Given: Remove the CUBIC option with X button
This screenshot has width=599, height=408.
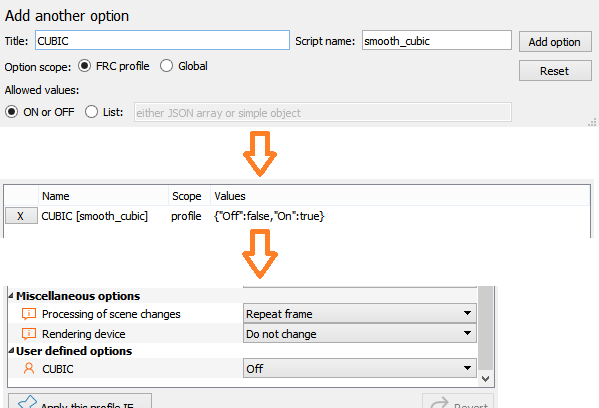Looking at the screenshot, I should [x=21, y=216].
